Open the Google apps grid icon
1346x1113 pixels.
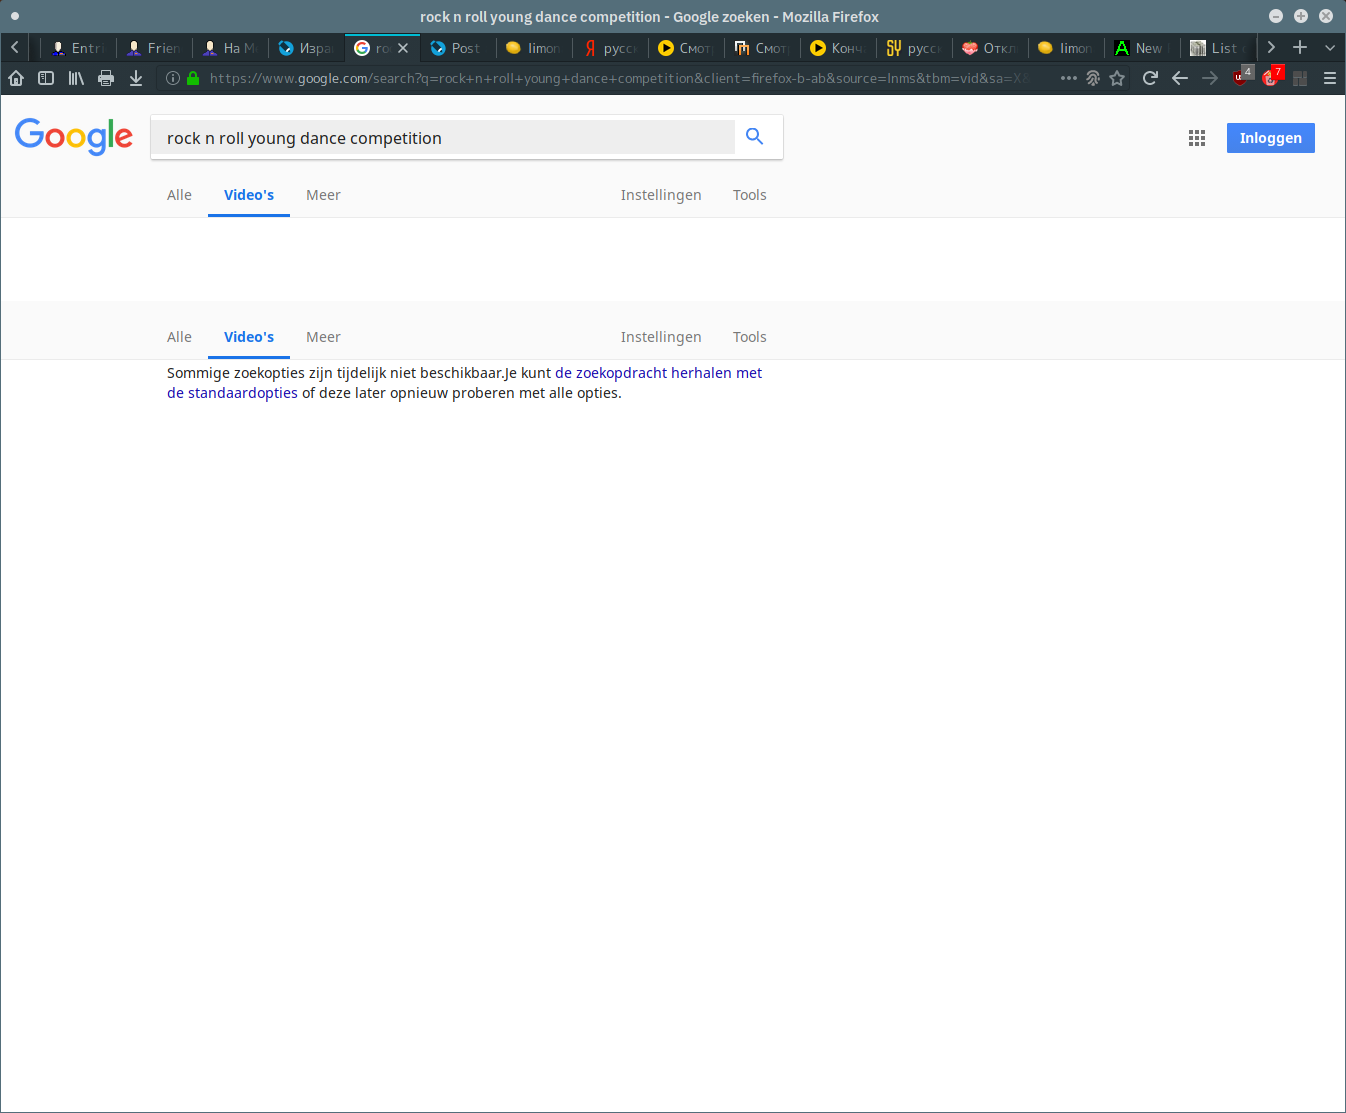1197,138
